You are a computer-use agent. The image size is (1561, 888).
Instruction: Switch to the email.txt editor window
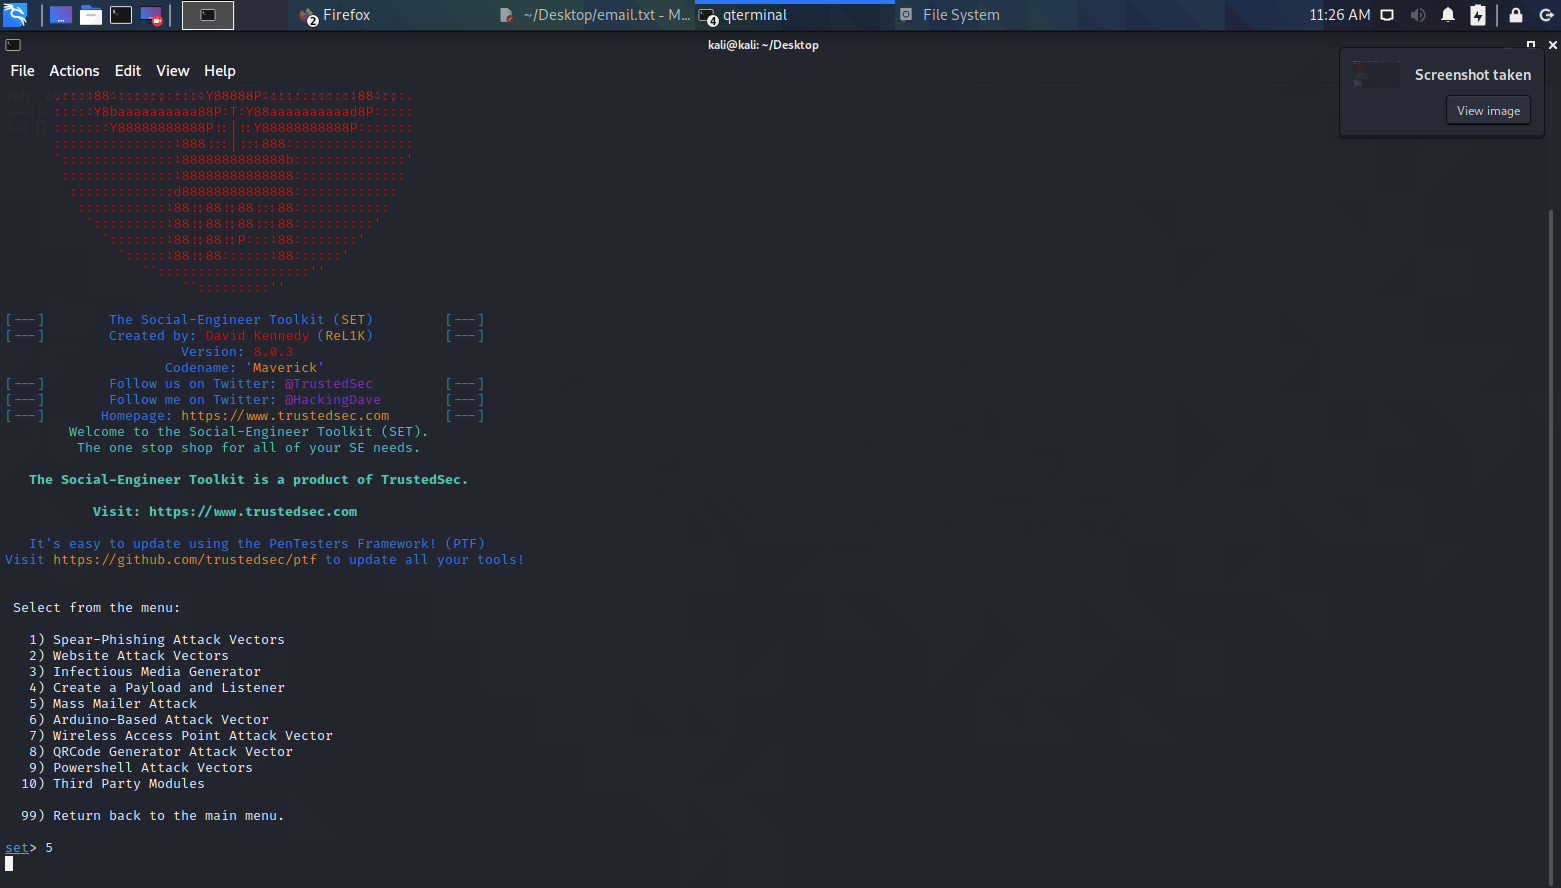coord(595,15)
